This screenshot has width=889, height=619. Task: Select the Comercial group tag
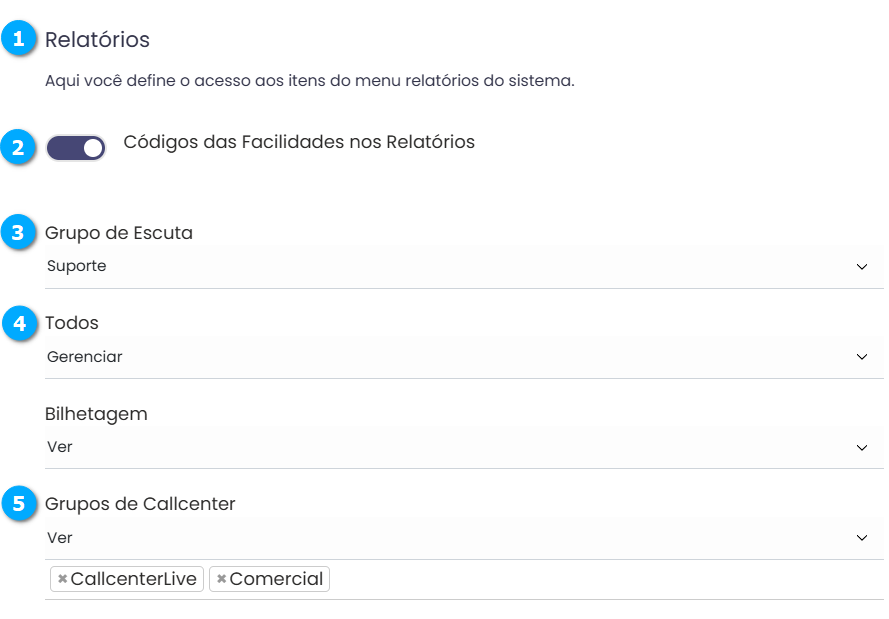coord(276,579)
